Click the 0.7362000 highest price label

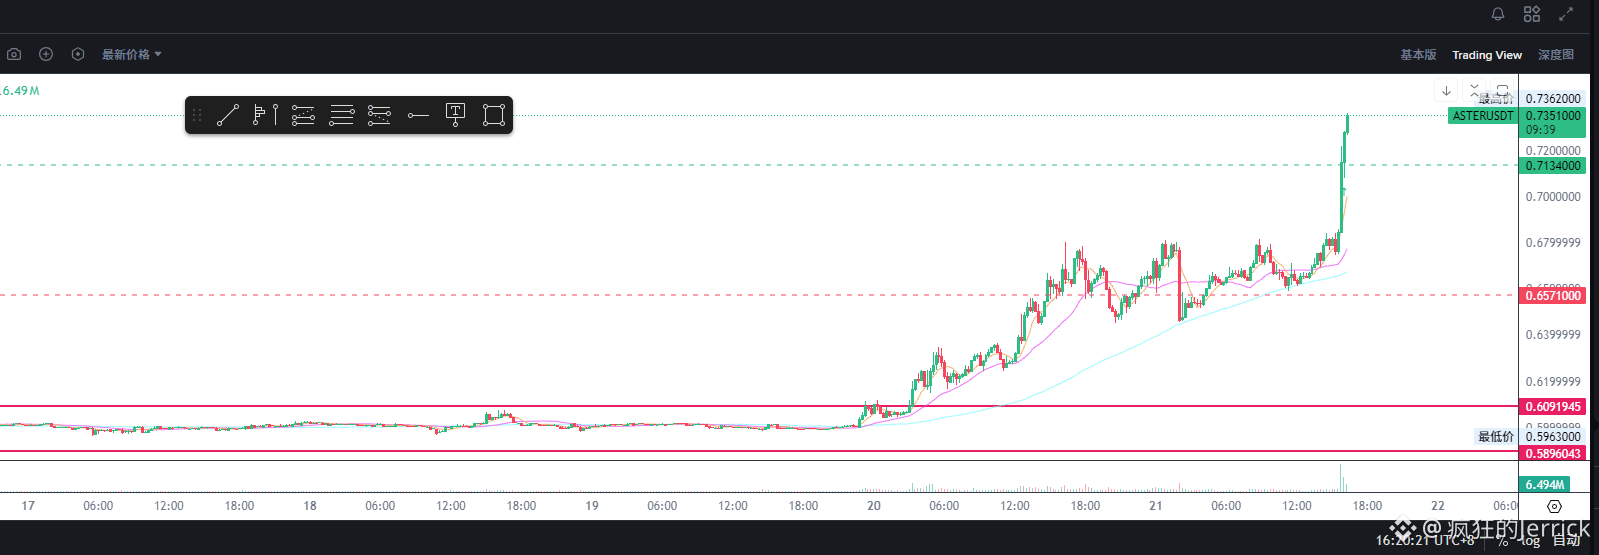click(x=1553, y=99)
